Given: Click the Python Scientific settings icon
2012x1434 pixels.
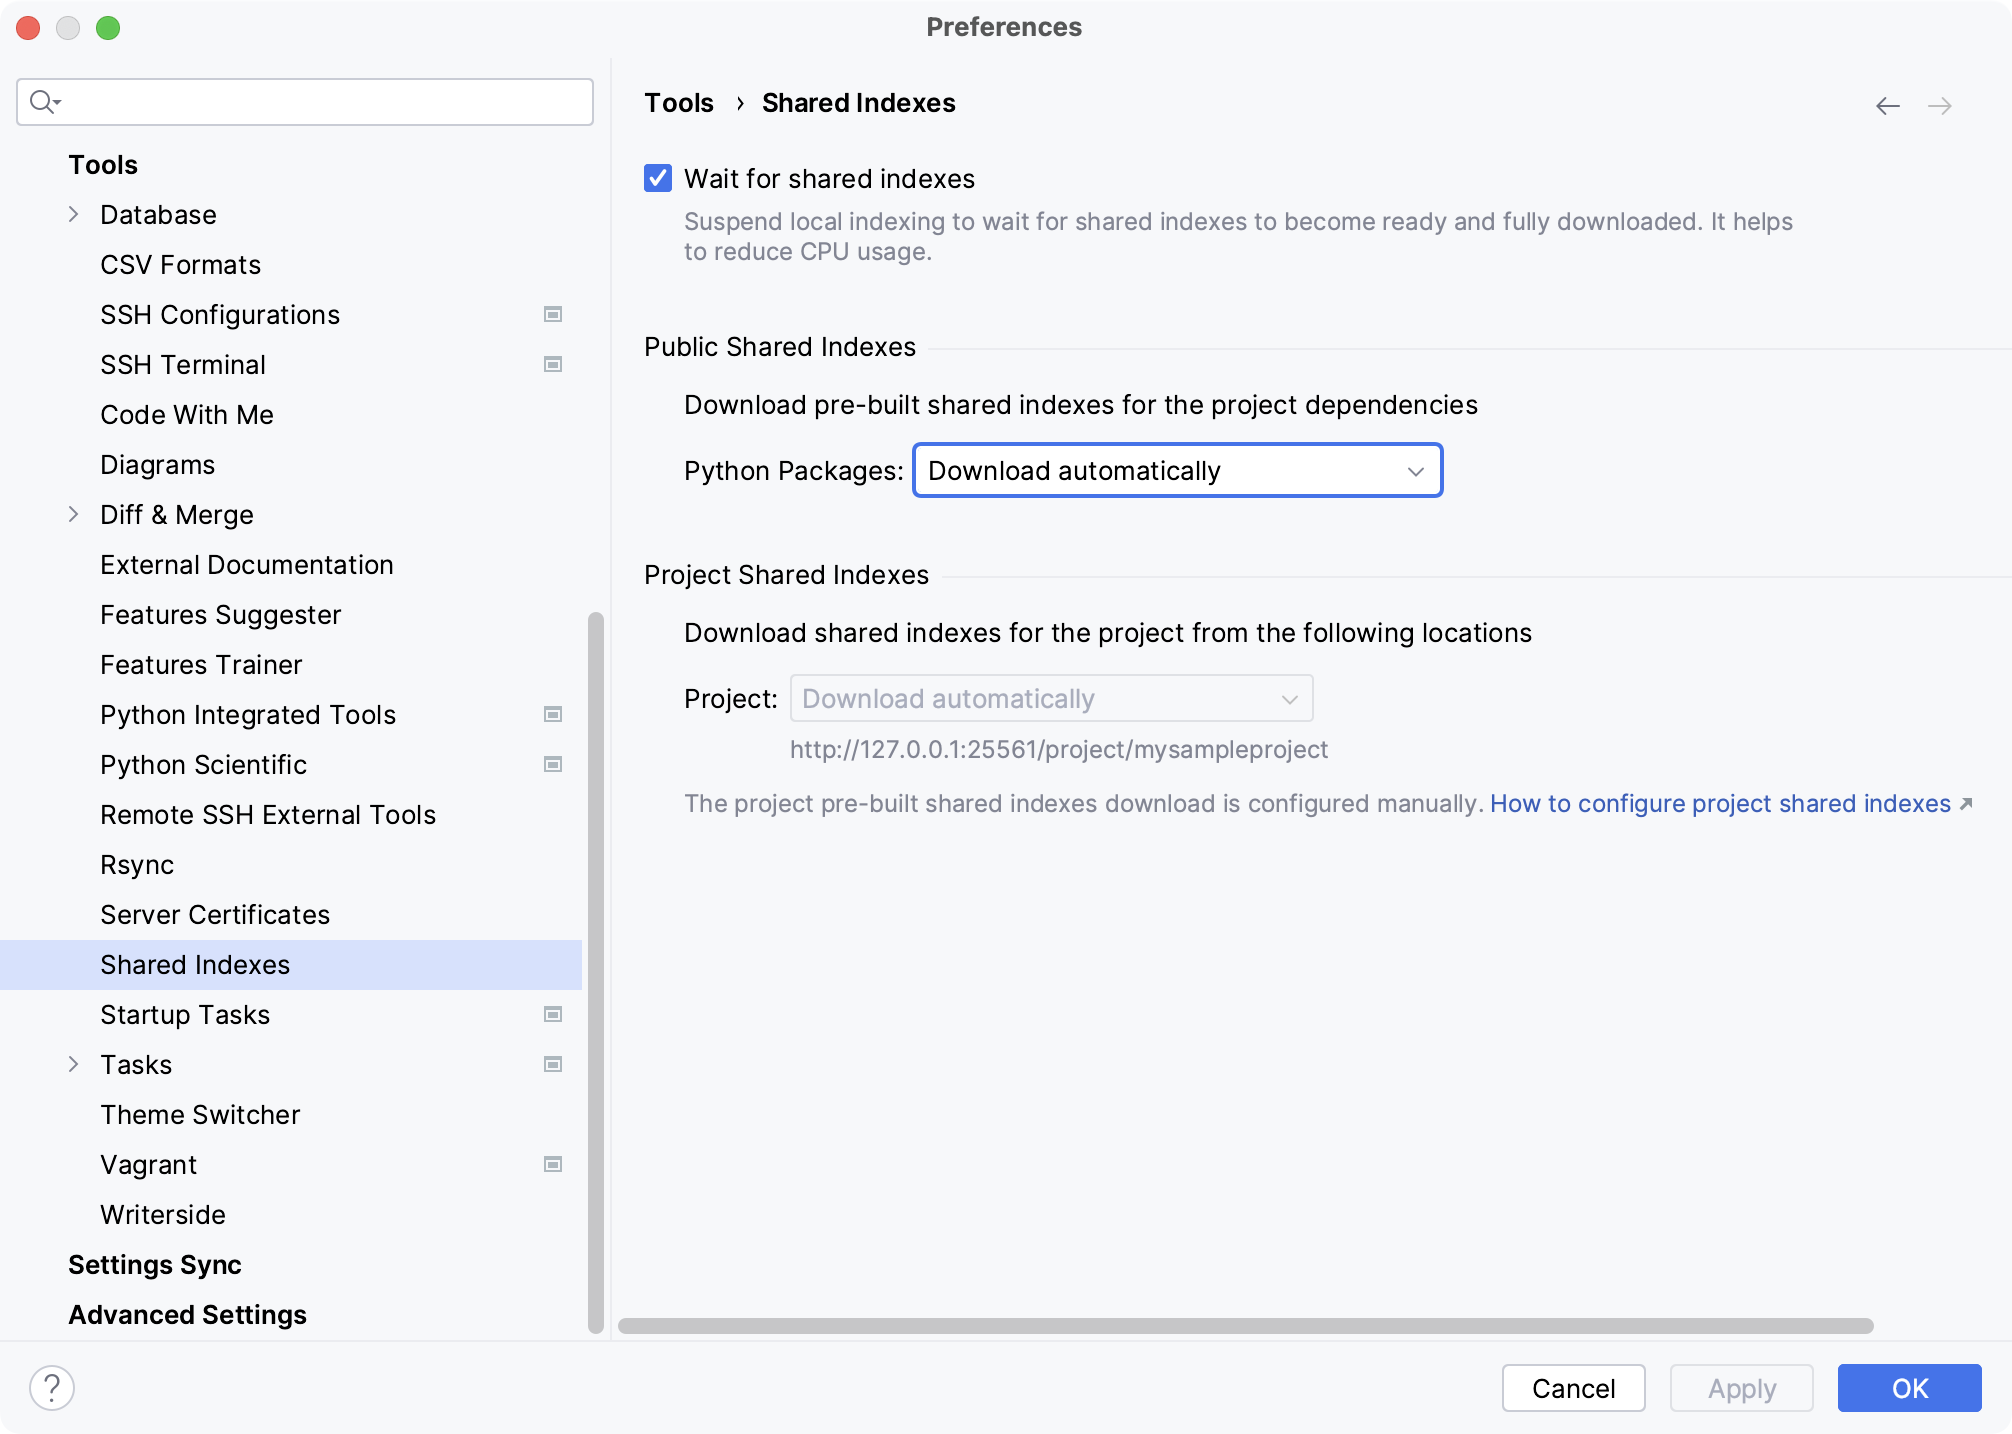Looking at the screenshot, I should tap(555, 765).
